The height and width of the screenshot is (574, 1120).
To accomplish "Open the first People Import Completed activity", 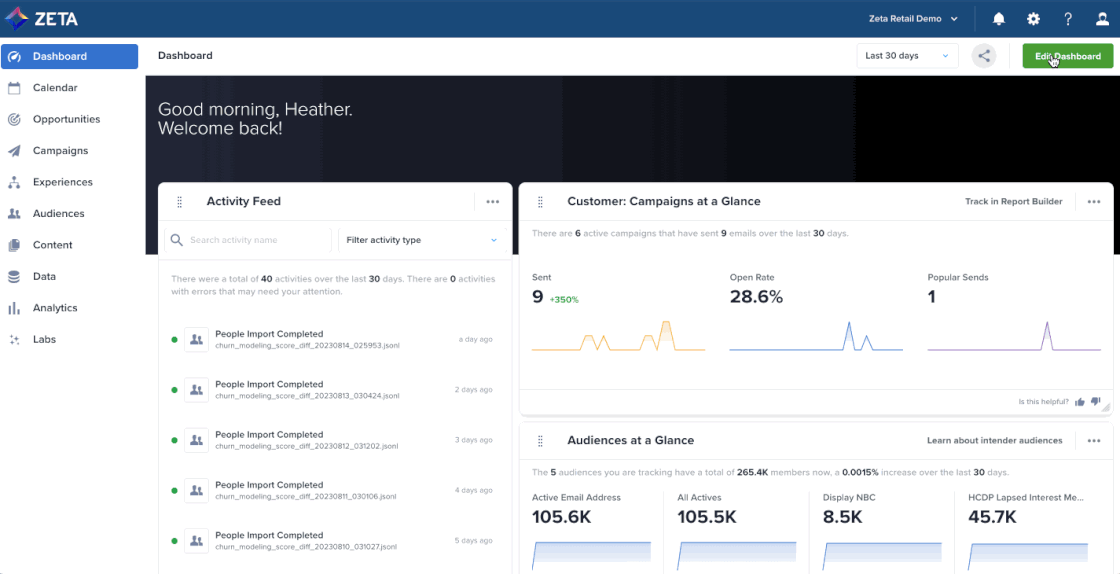I will [x=269, y=334].
